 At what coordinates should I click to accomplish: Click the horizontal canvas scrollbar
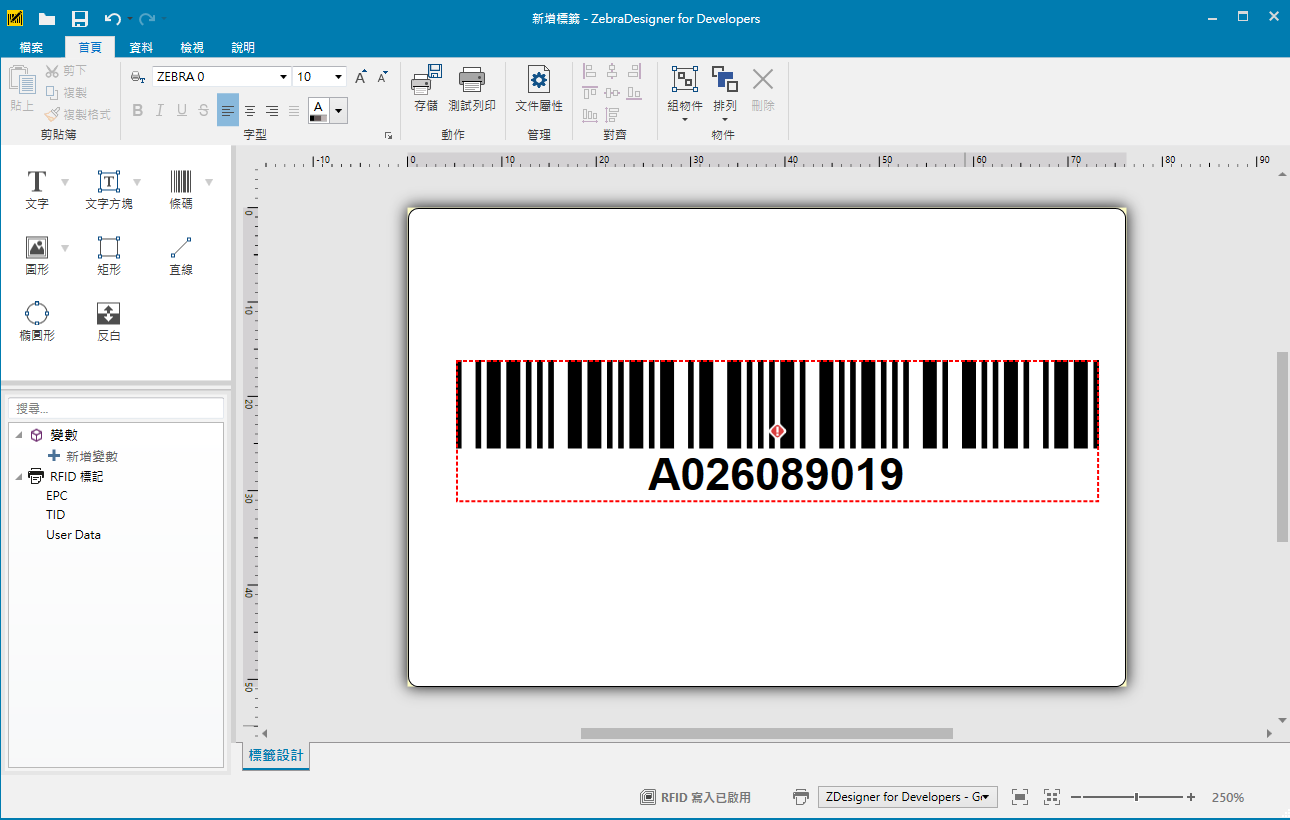[x=767, y=733]
